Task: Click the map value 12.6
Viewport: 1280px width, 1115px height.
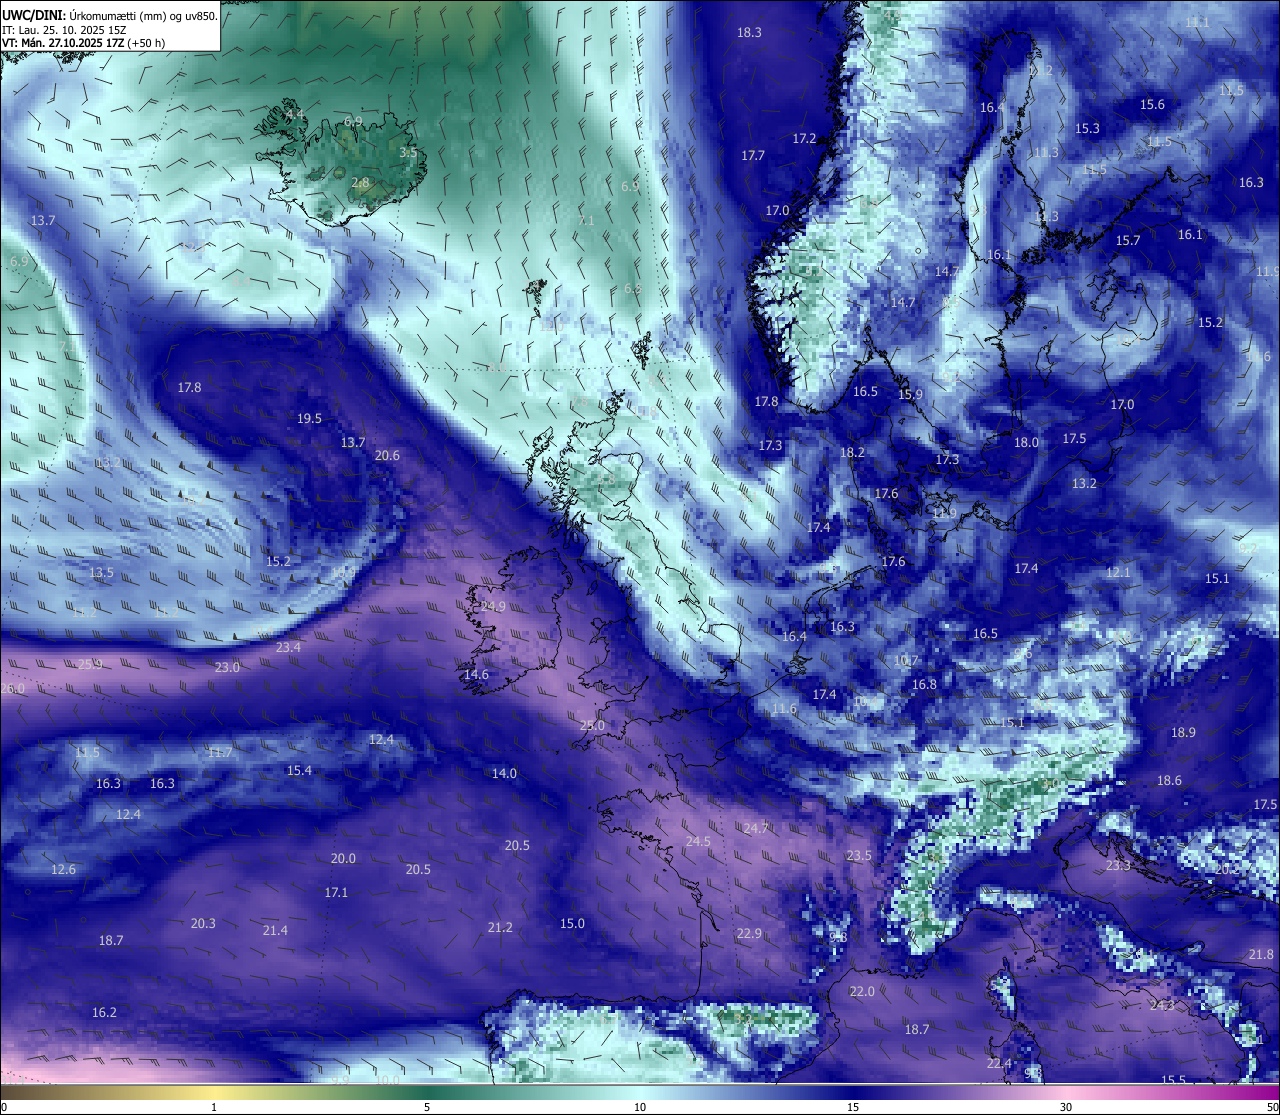Action: (x=63, y=870)
